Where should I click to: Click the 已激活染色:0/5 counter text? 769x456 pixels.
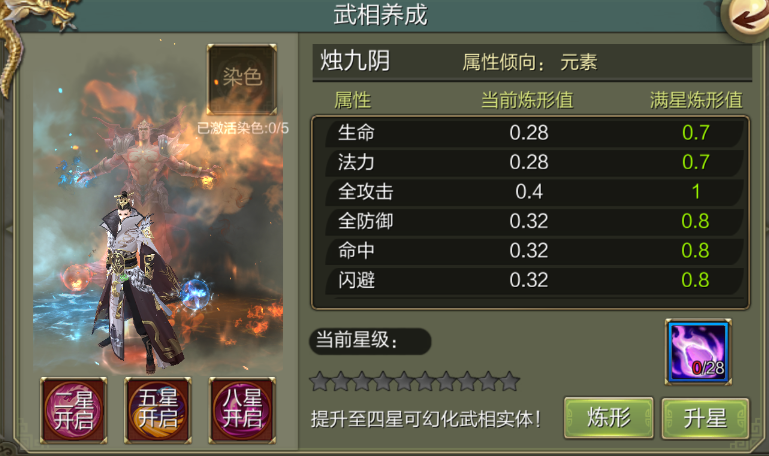(x=243, y=128)
